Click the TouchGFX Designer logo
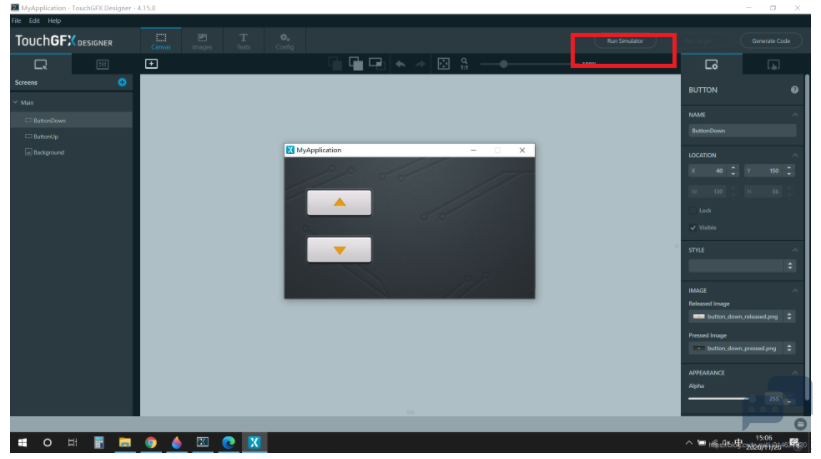821x459 pixels. 64,41
